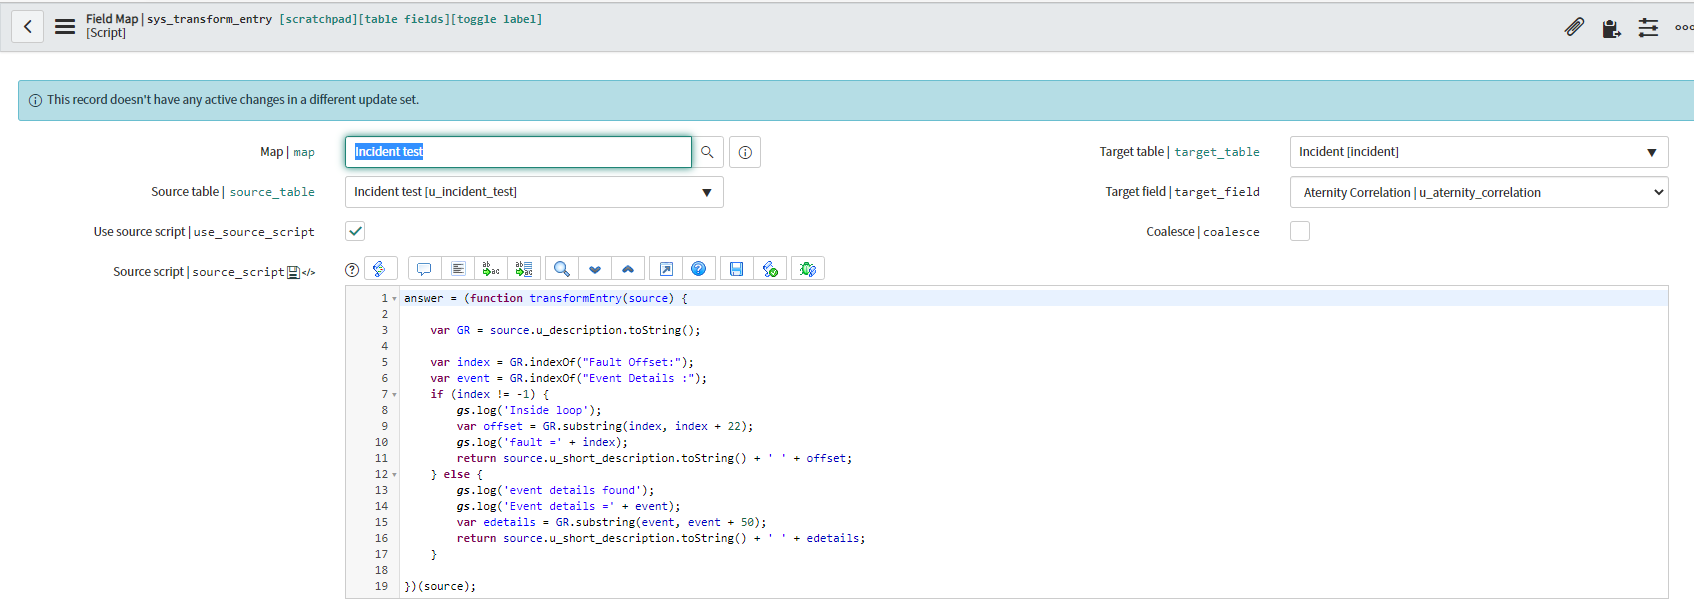Open the script debugger bug icon
The height and width of the screenshot is (604, 1694).
click(x=808, y=269)
